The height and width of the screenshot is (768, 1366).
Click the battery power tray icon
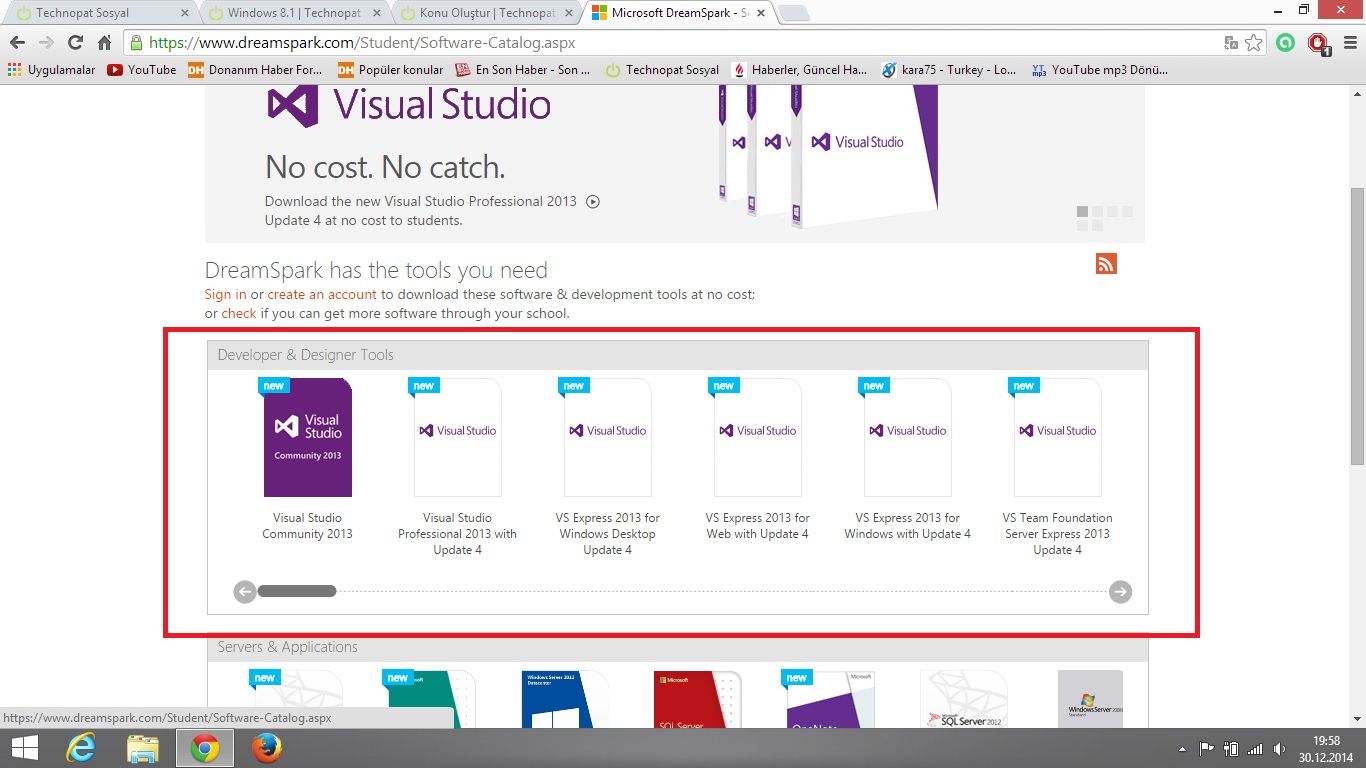click(x=1231, y=749)
